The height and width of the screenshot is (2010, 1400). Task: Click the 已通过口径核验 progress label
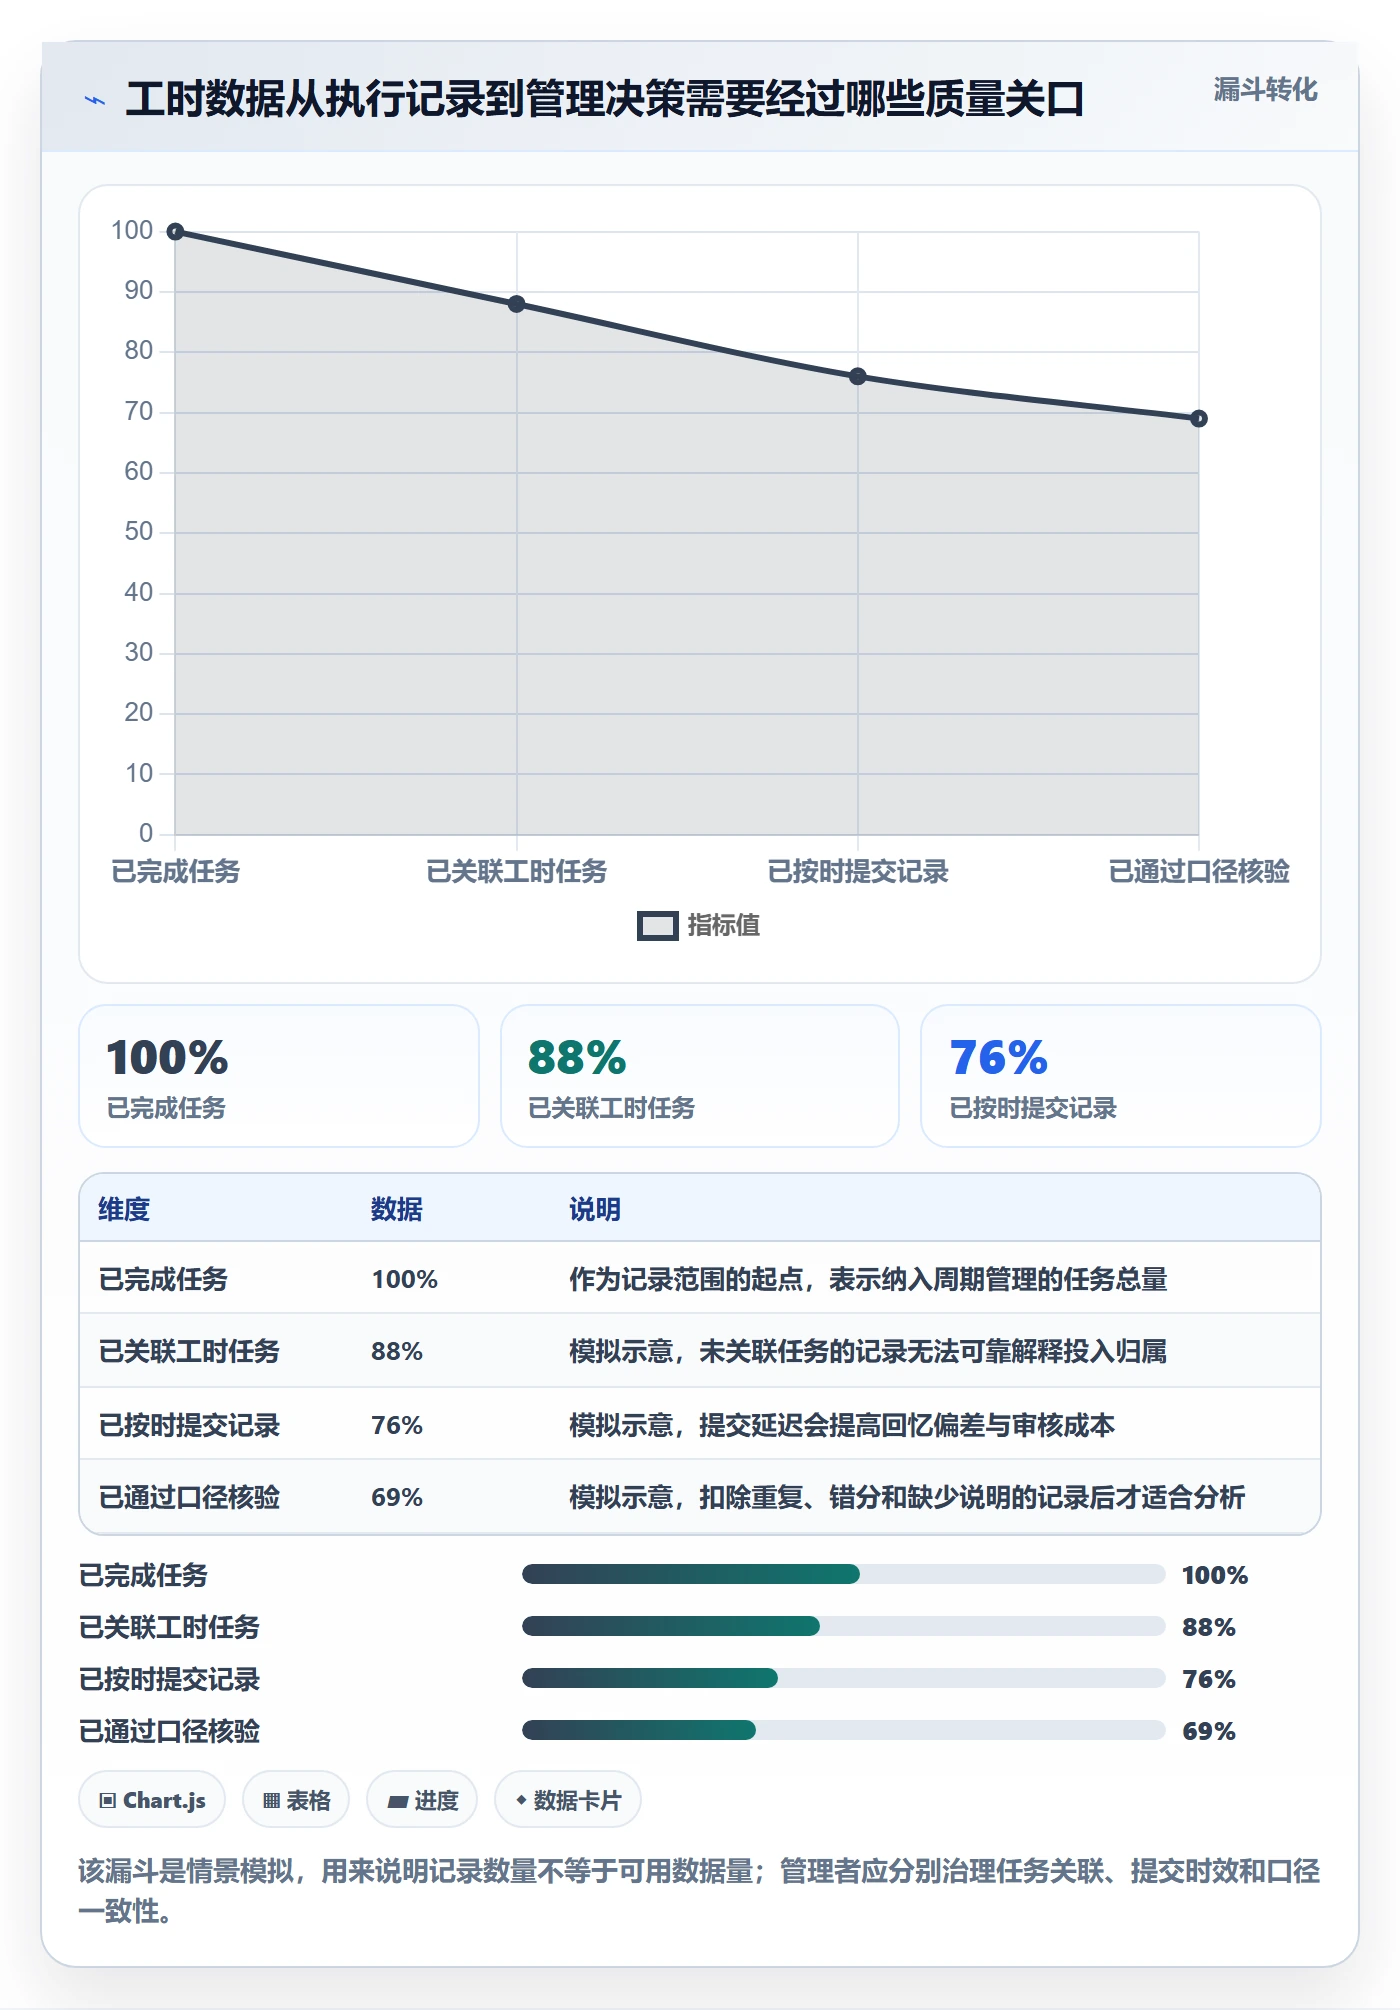(169, 1731)
